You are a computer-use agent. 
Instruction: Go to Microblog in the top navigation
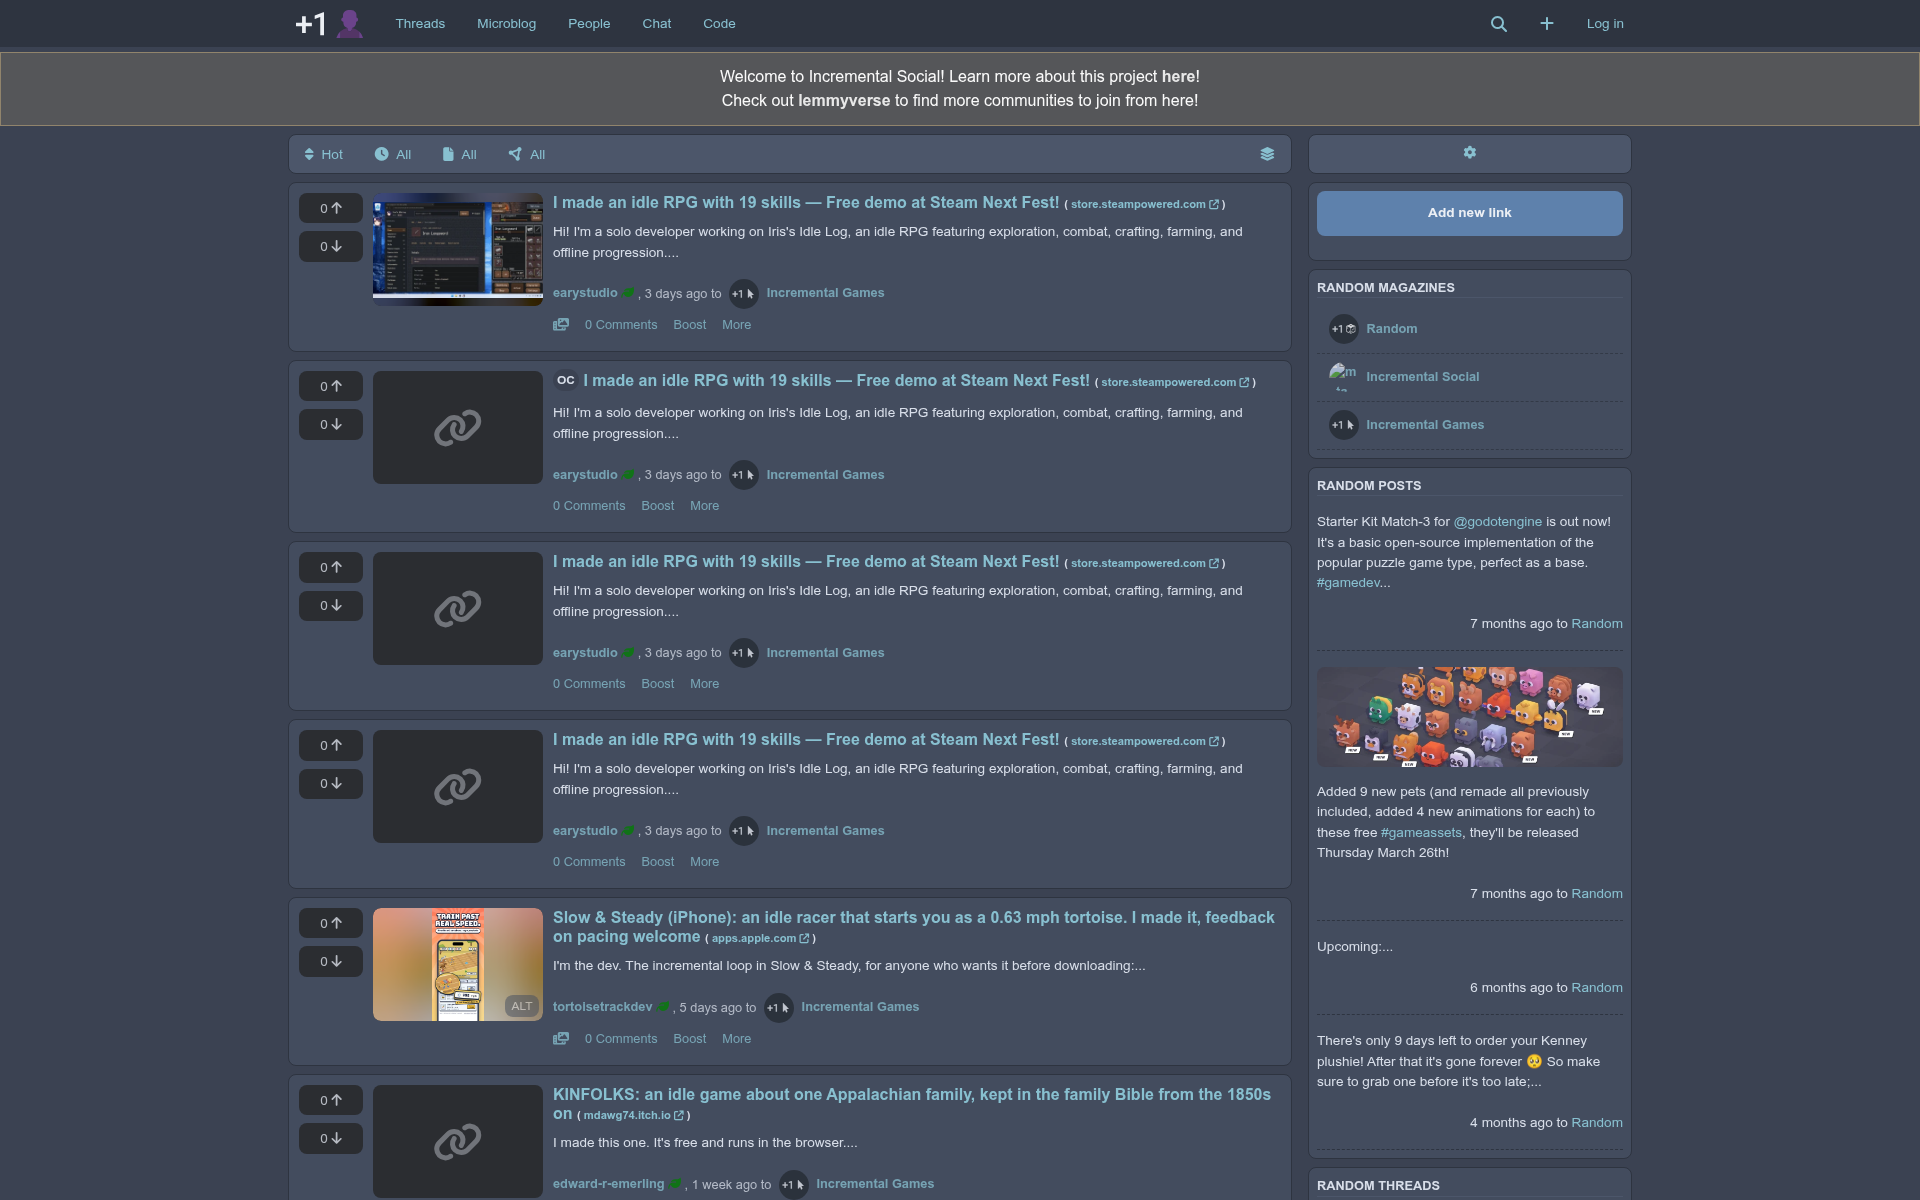tap(506, 24)
